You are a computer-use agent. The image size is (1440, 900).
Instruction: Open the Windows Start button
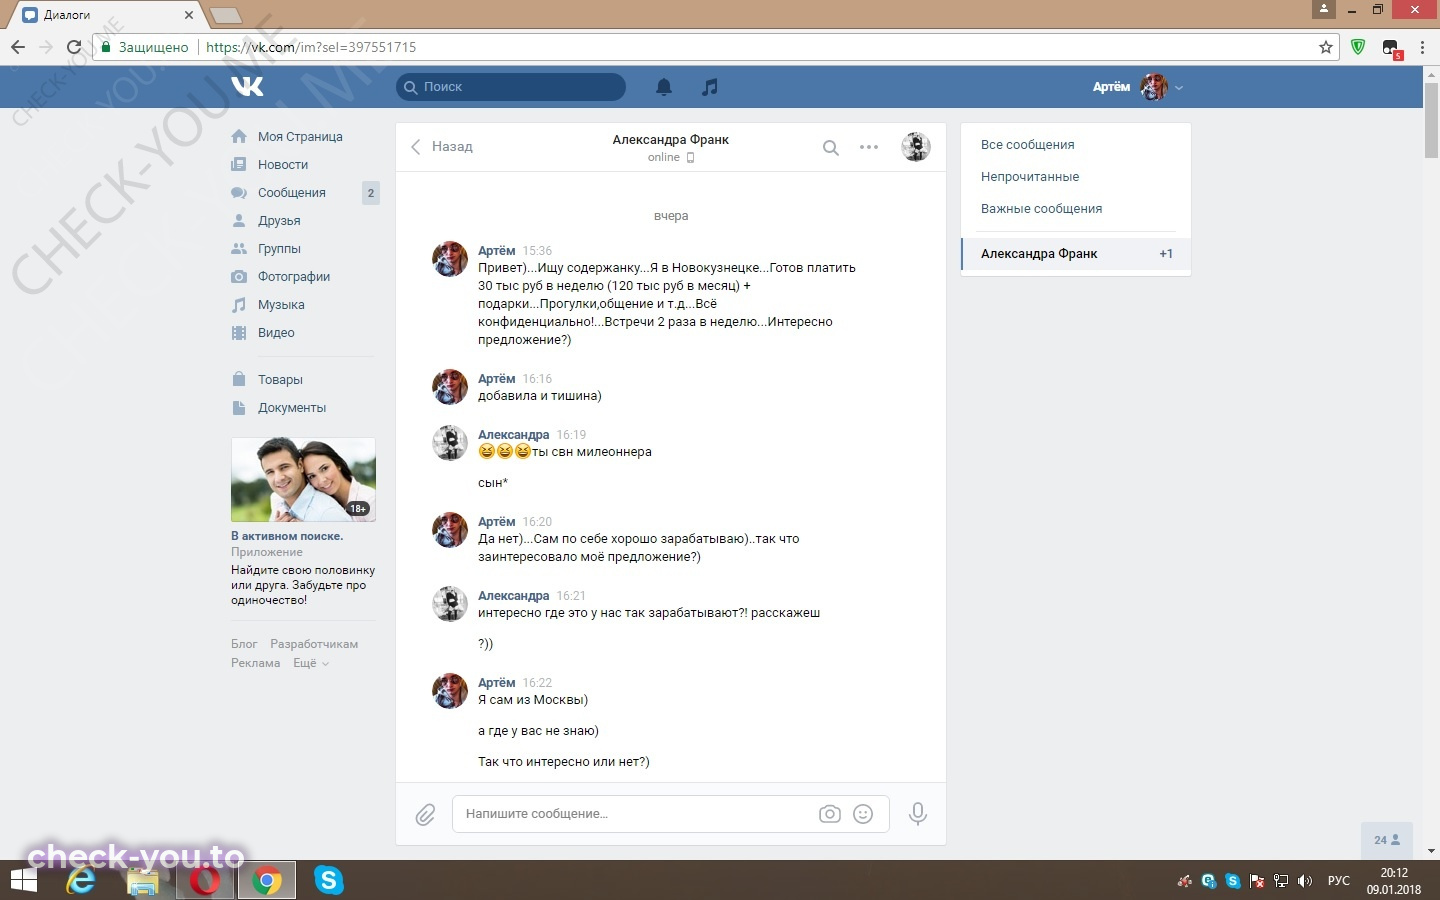pos(23,880)
